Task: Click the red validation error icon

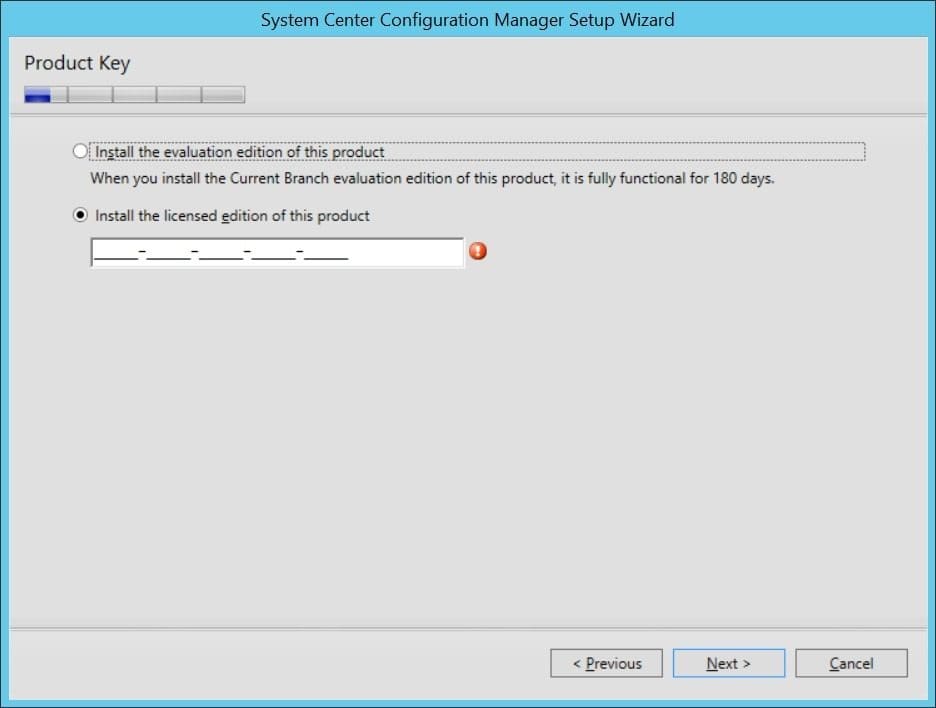Action: 478,251
